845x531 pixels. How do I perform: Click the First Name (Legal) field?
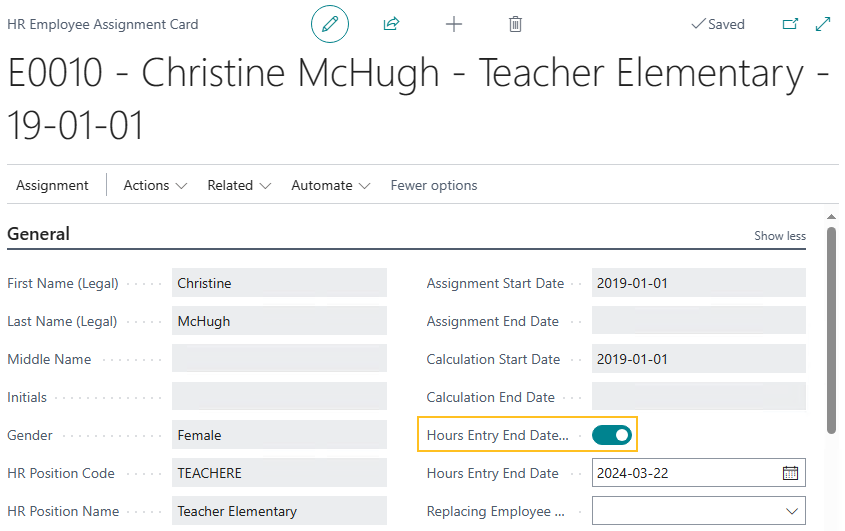point(279,283)
